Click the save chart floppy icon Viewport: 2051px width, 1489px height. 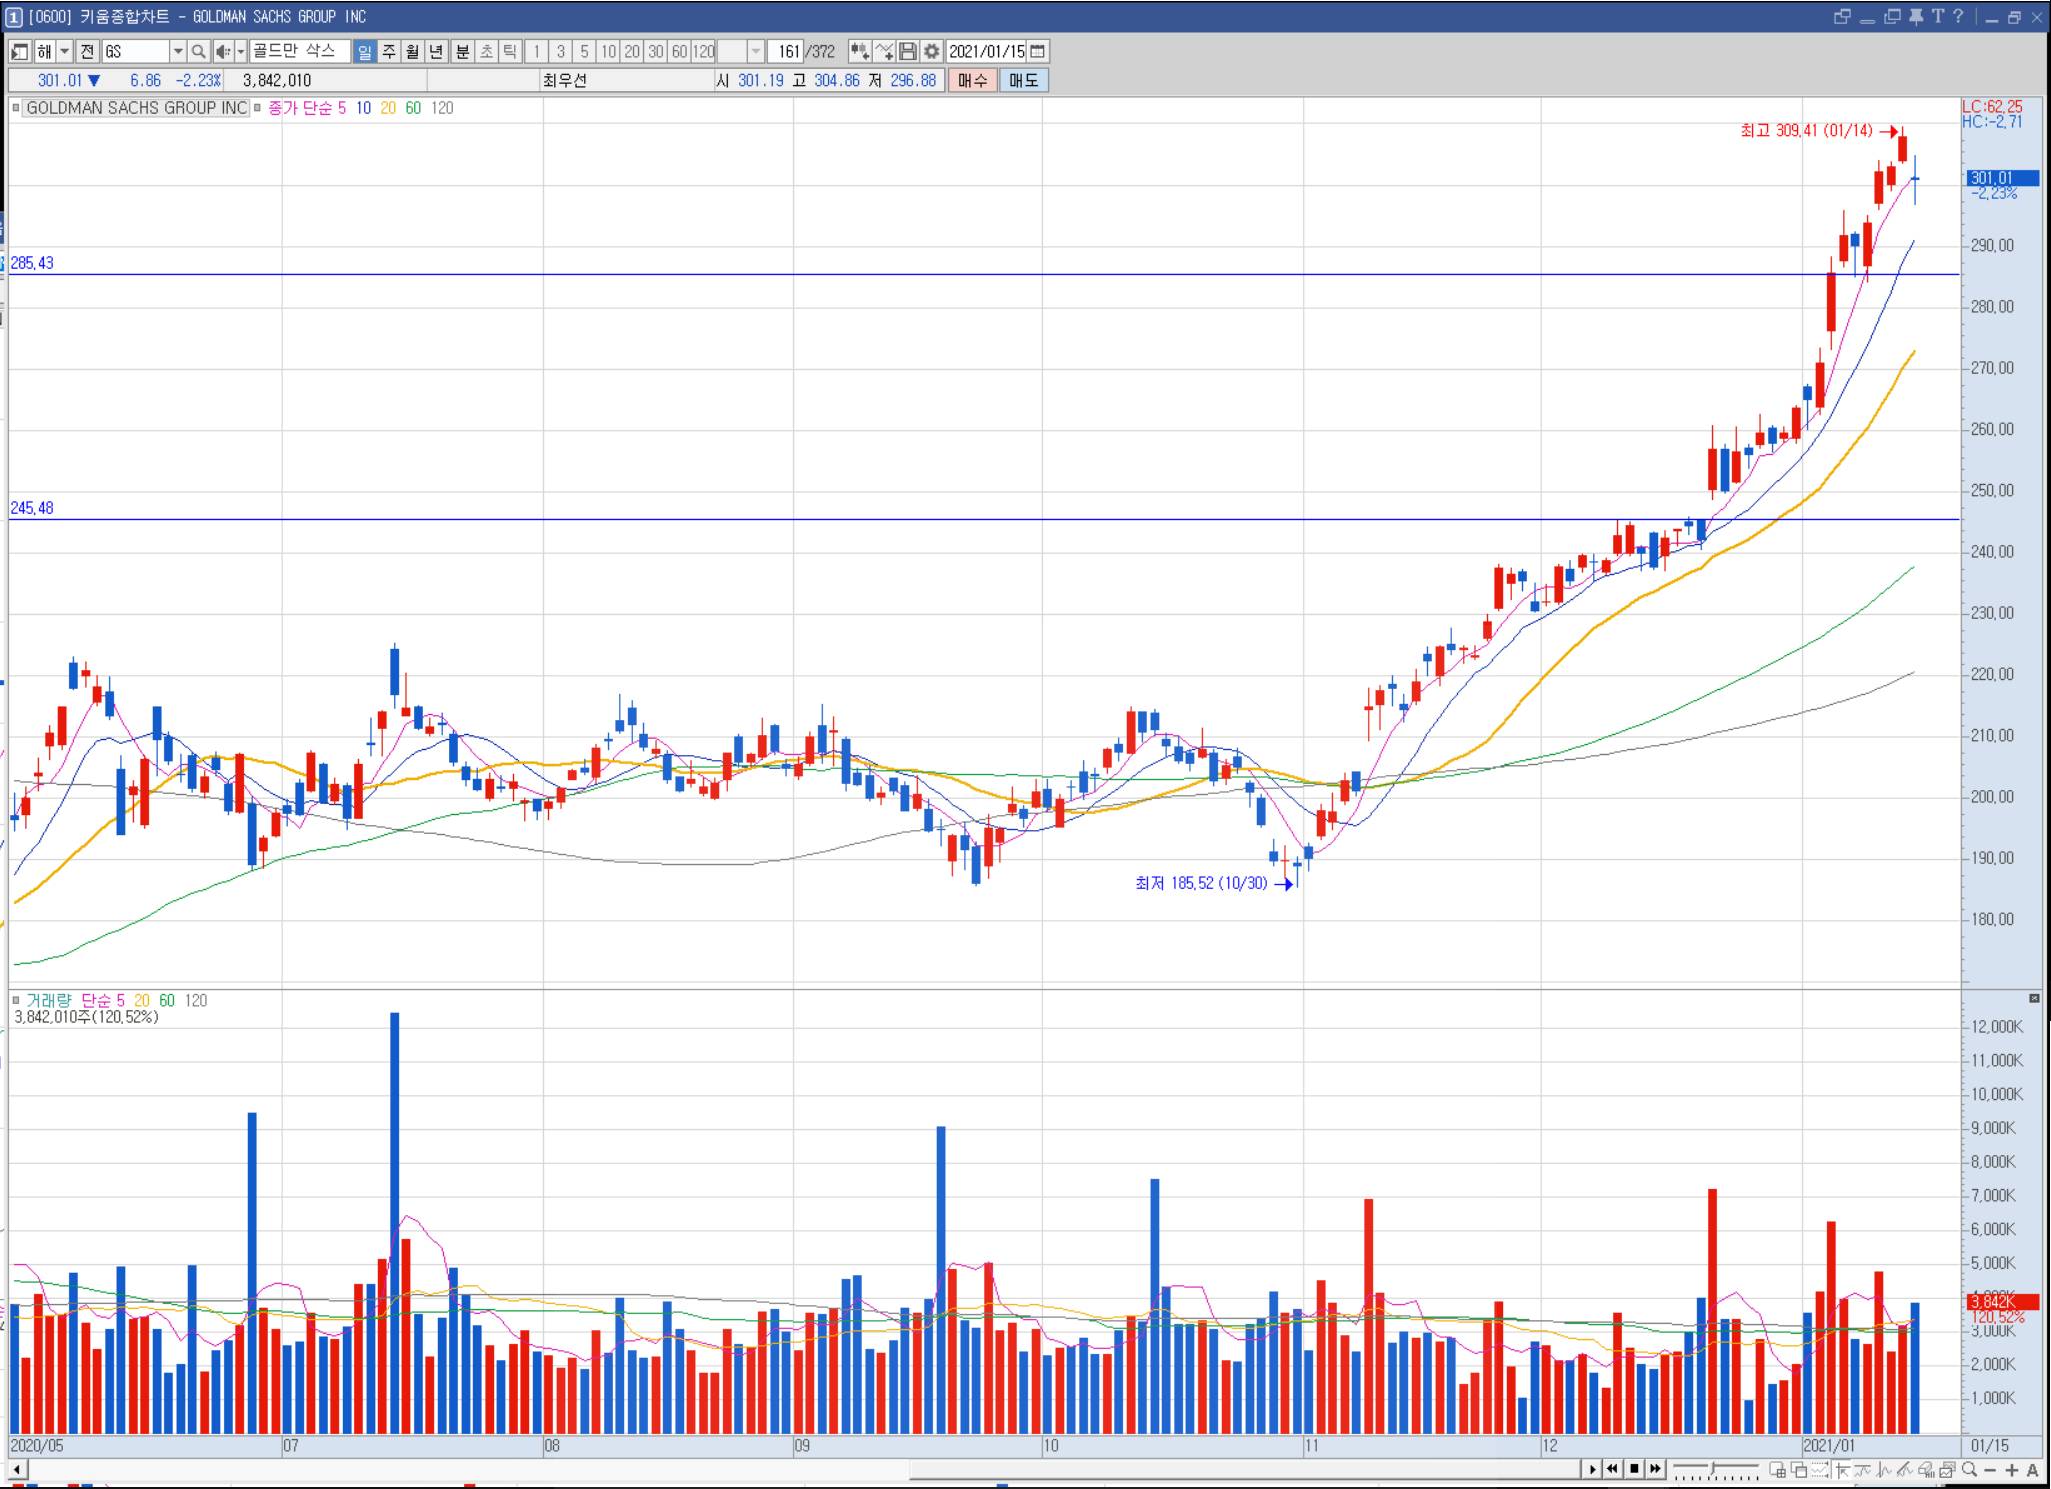[x=908, y=51]
